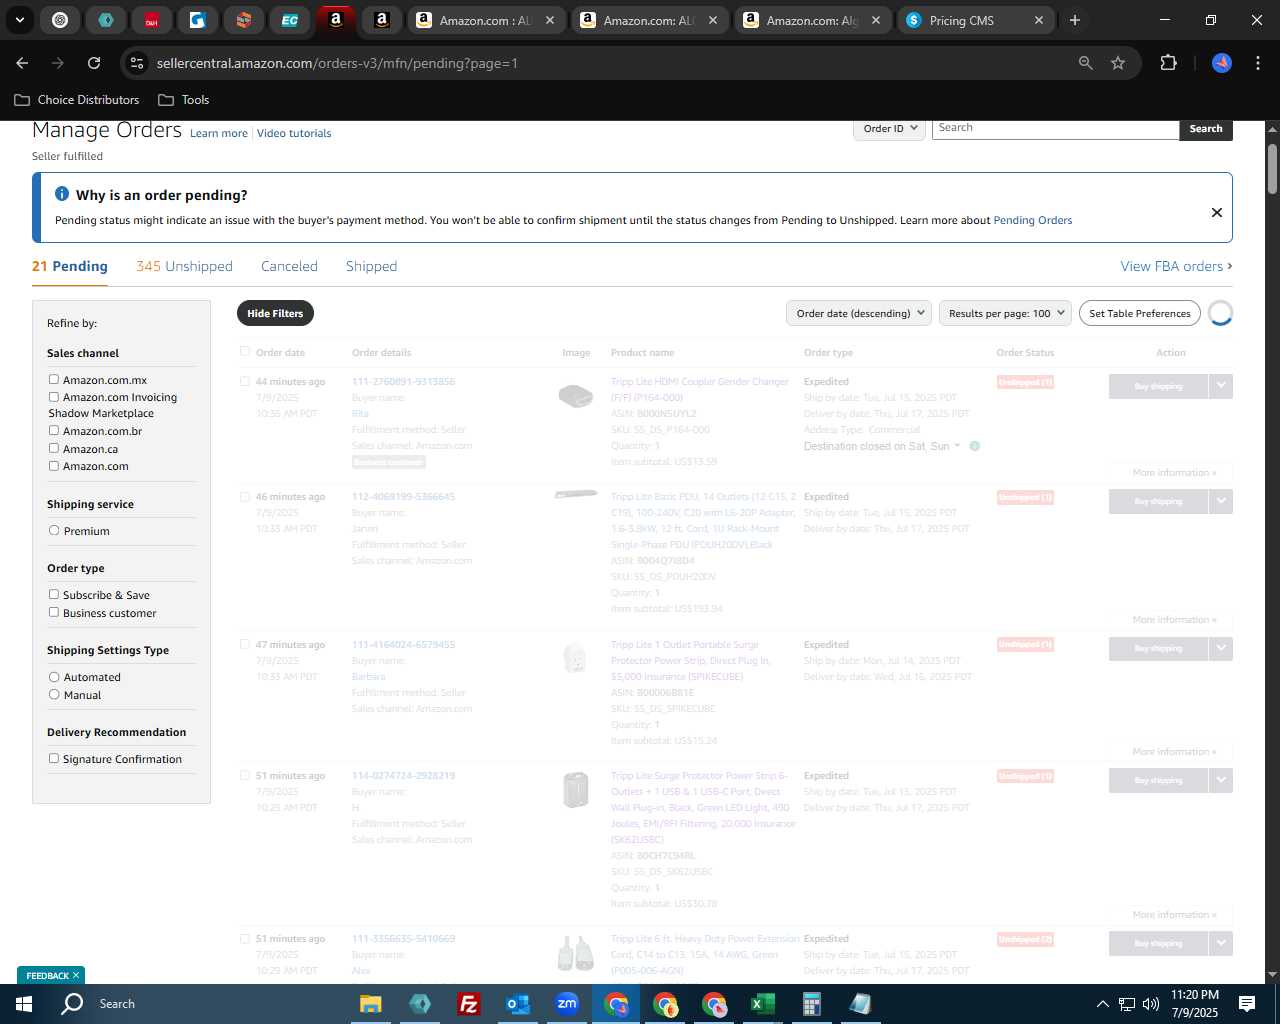Expand Buy shipping arrow for order 111-2760891-9313858
1280x1024 pixels.
tap(1221, 386)
